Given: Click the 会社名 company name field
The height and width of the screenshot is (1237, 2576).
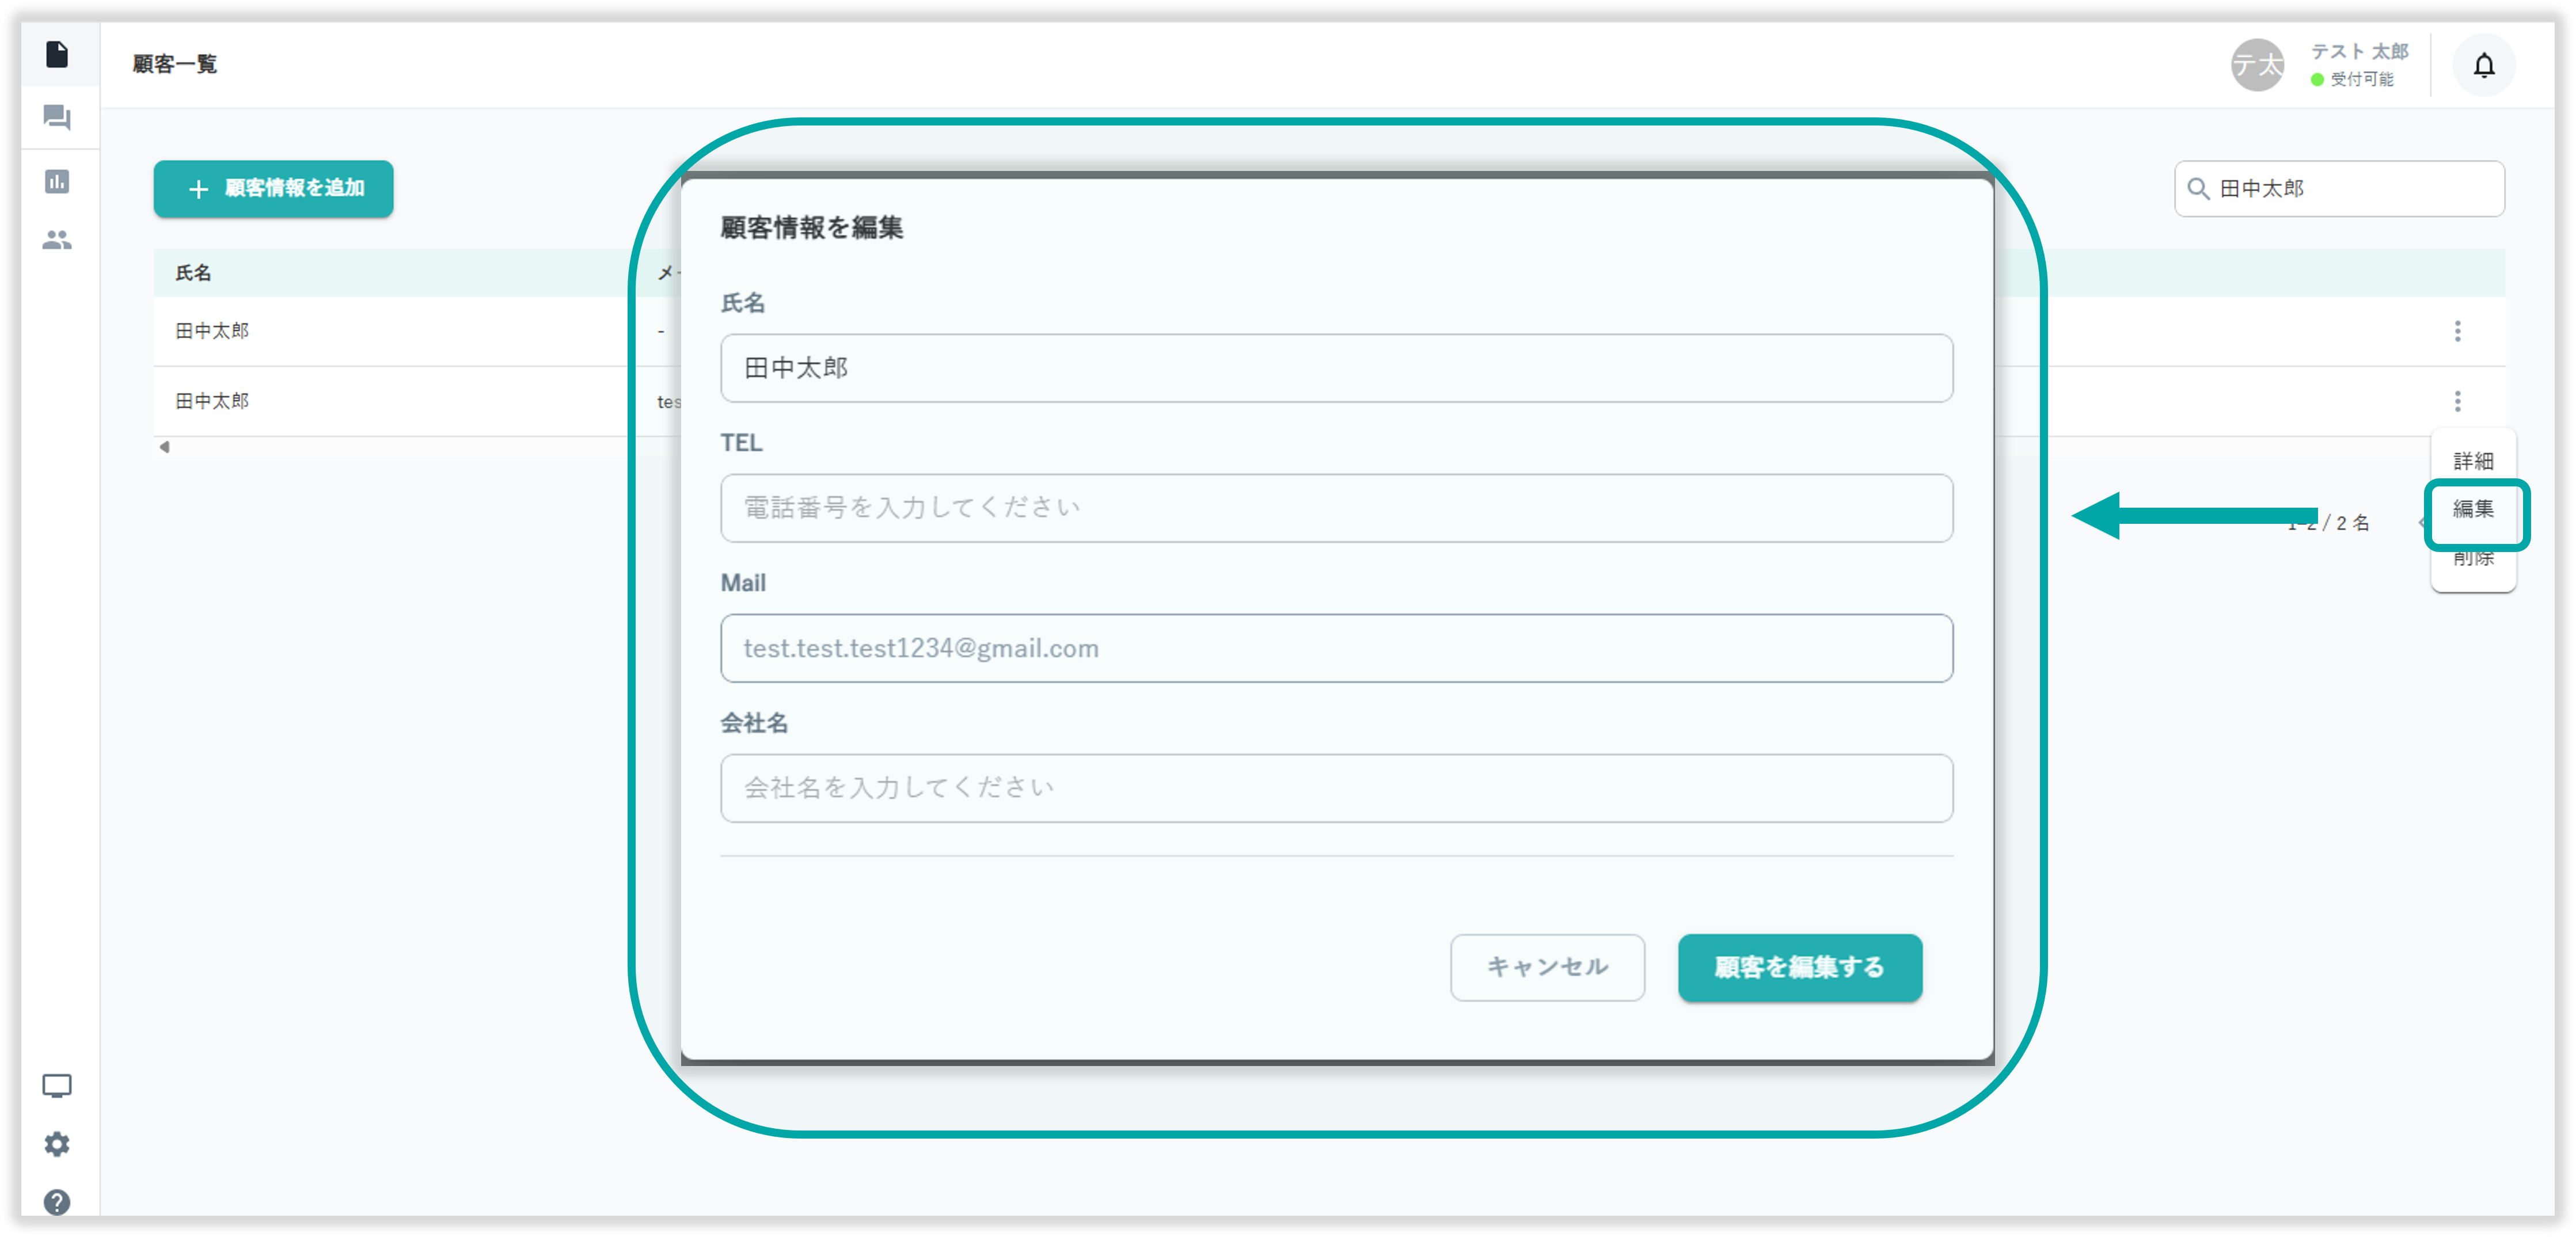Looking at the screenshot, I should (1336, 788).
